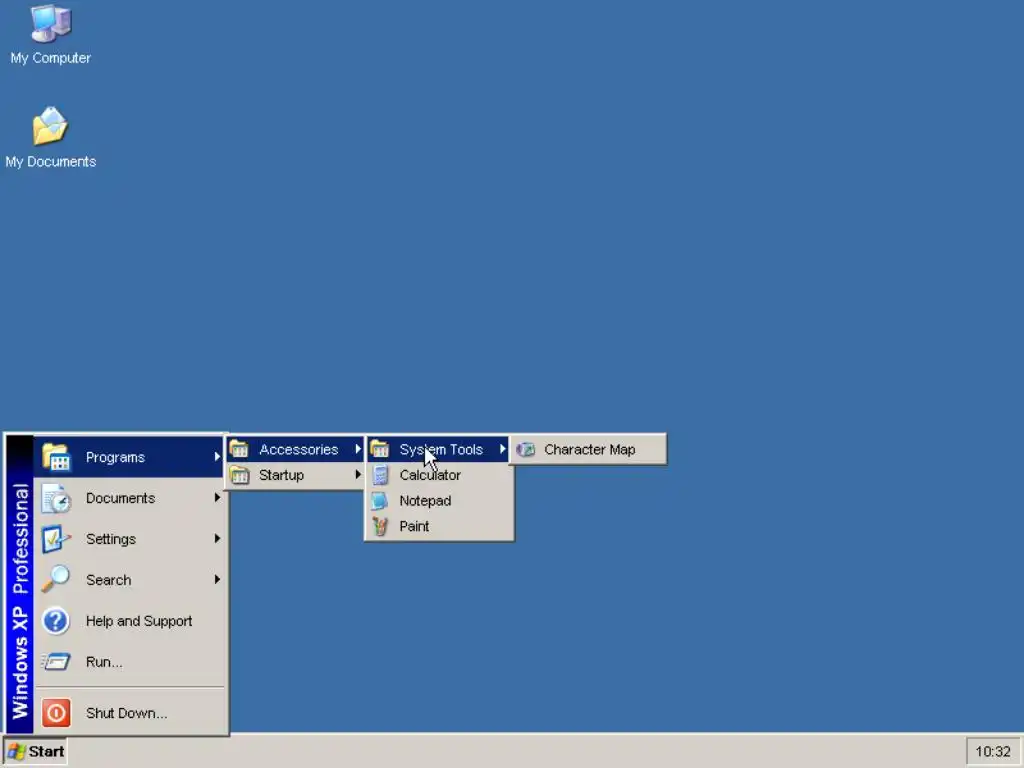Click the Documents menu icon
Viewport: 1024px width, 768px height.
point(56,498)
